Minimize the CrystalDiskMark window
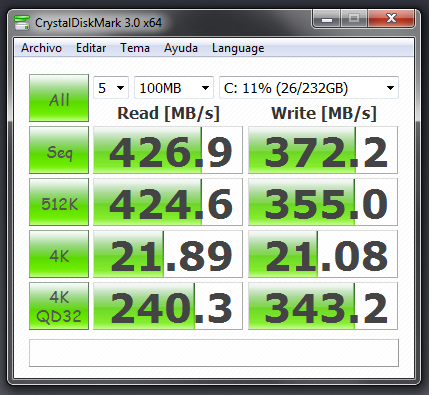Viewport: 429px width, 395px height. [327, 19]
